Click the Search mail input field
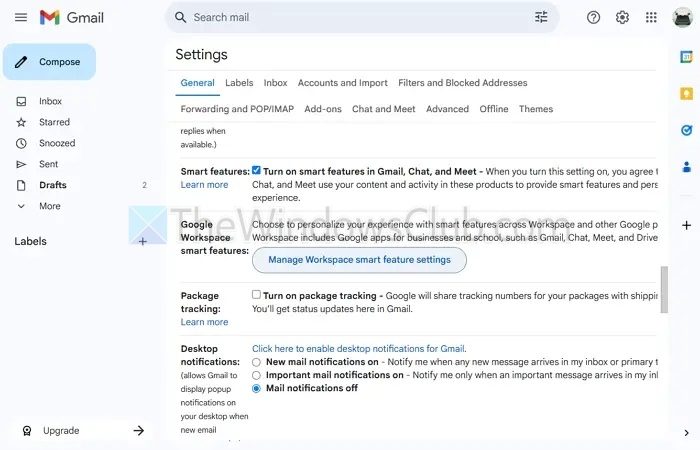700x450 pixels. pos(362,17)
